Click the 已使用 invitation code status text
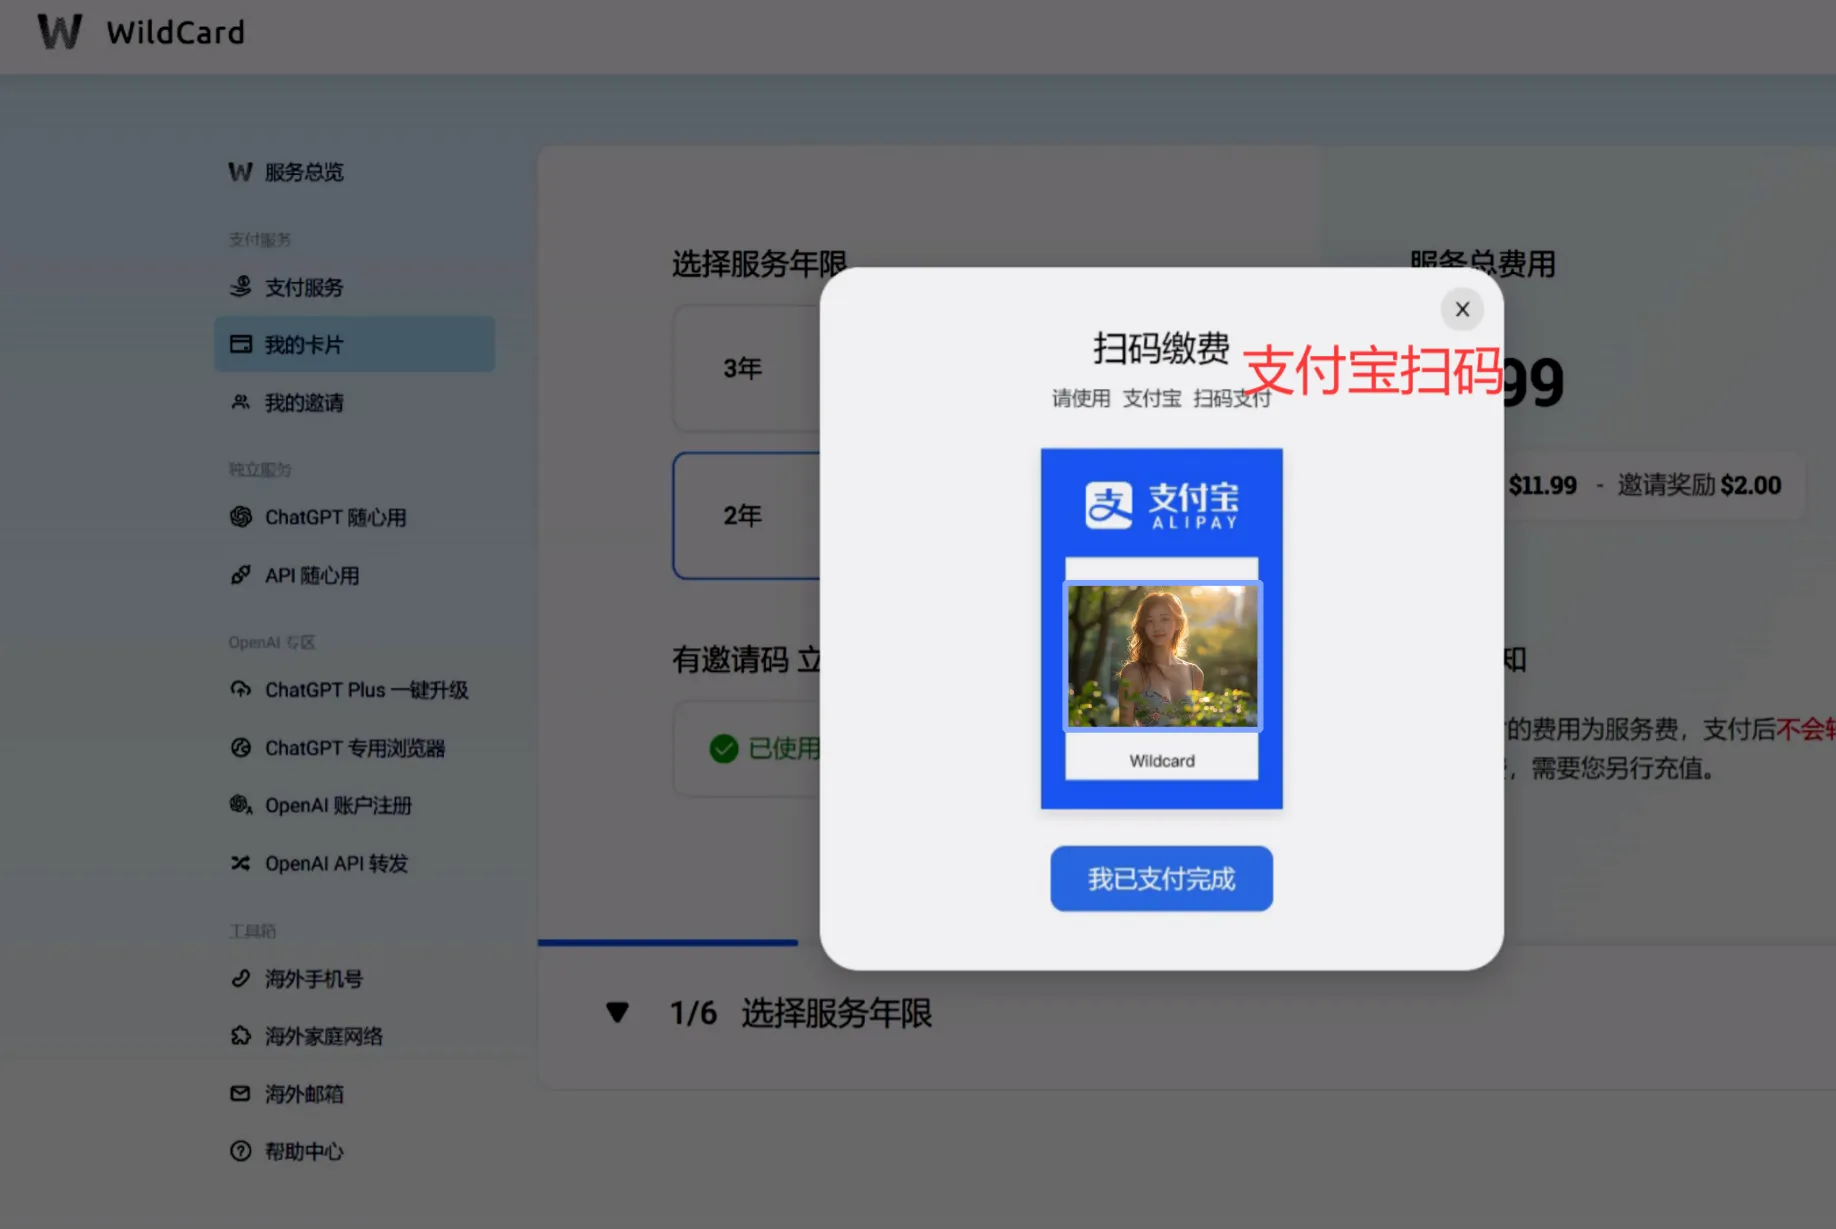 783,748
